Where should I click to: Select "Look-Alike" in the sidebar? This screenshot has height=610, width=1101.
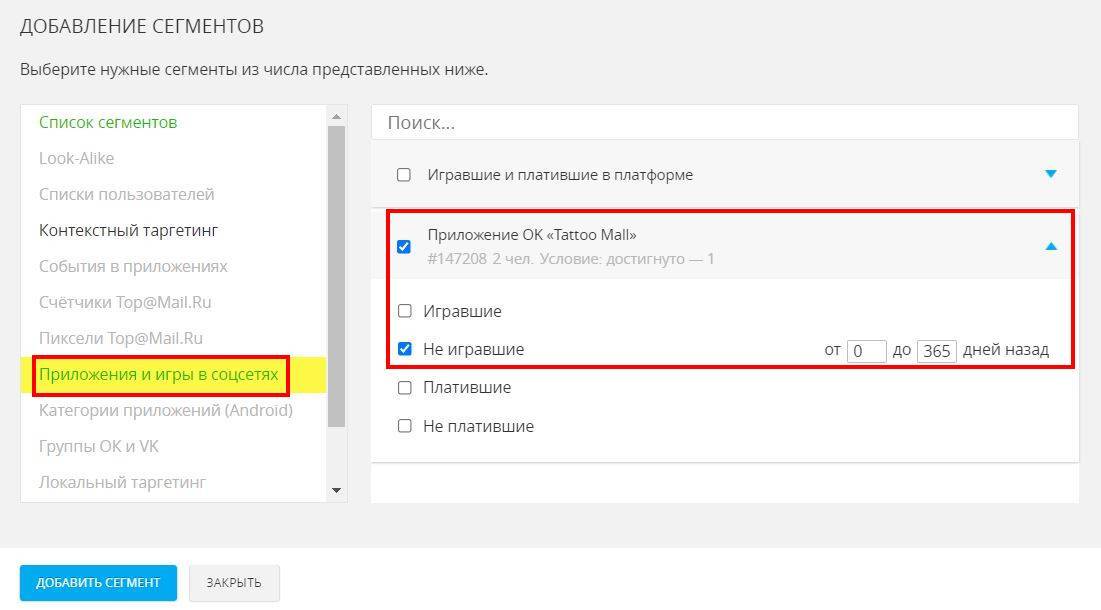77,158
